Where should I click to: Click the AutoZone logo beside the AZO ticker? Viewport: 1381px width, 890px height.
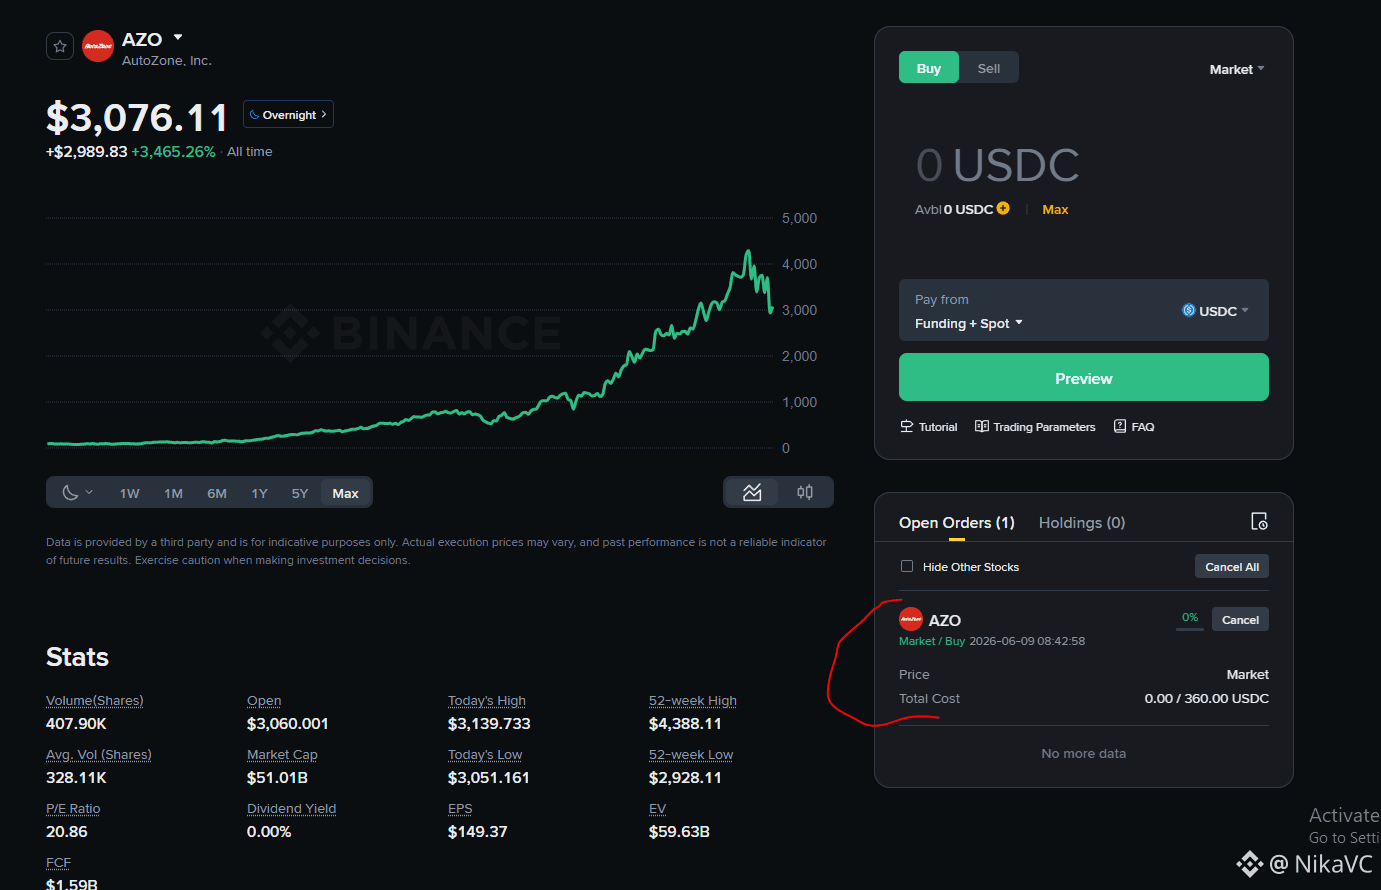click(98, 46)
